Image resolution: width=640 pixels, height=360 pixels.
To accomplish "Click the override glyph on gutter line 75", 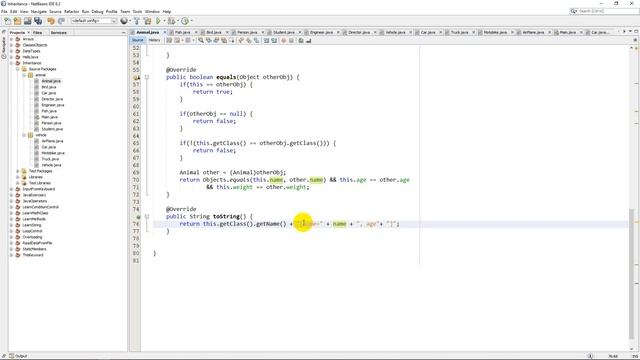I will point(138,217).
